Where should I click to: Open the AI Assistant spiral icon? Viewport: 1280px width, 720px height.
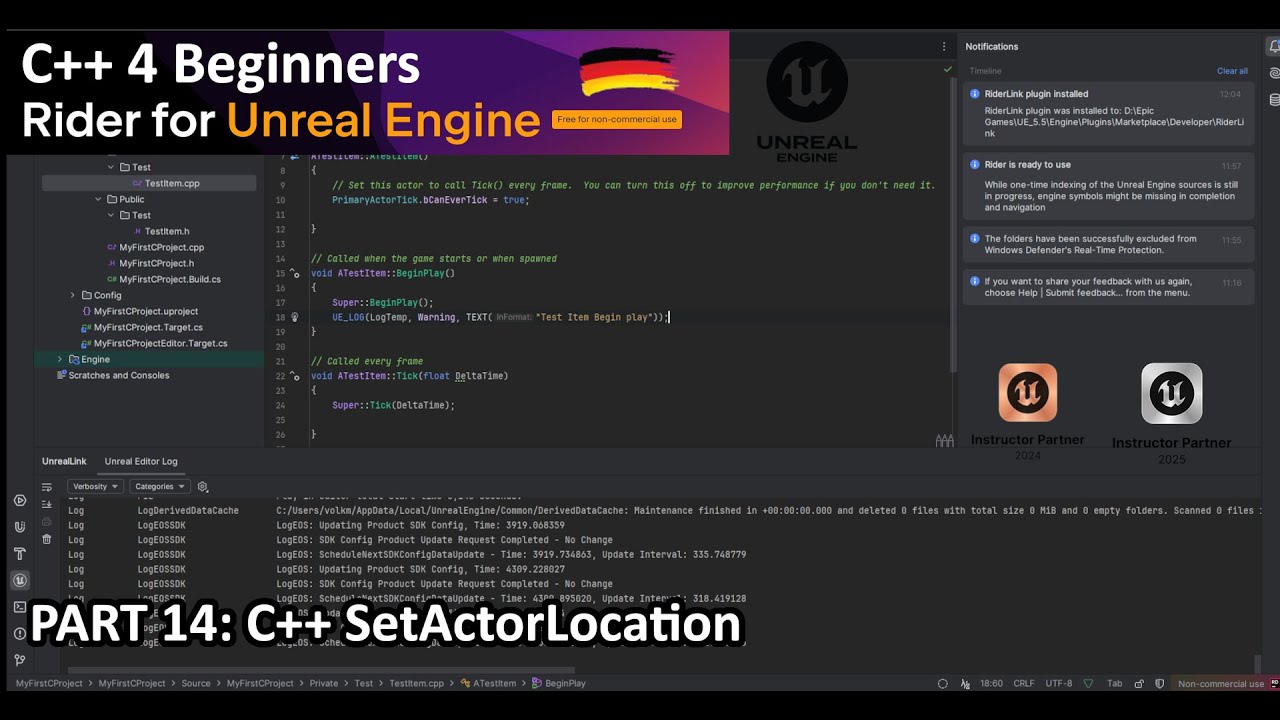[x=1274, y=73]
